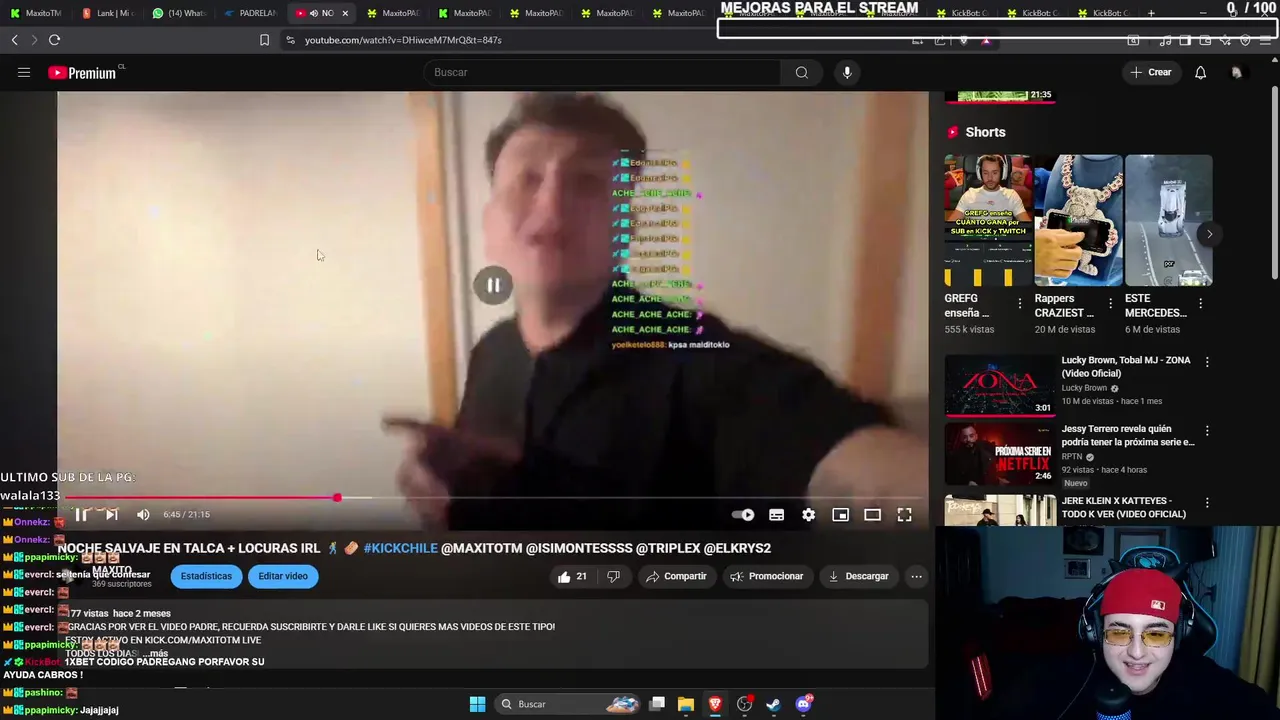Open more actions three-dot menu under video
This screenshot has height=720, width=1280.
pos(916,576)
